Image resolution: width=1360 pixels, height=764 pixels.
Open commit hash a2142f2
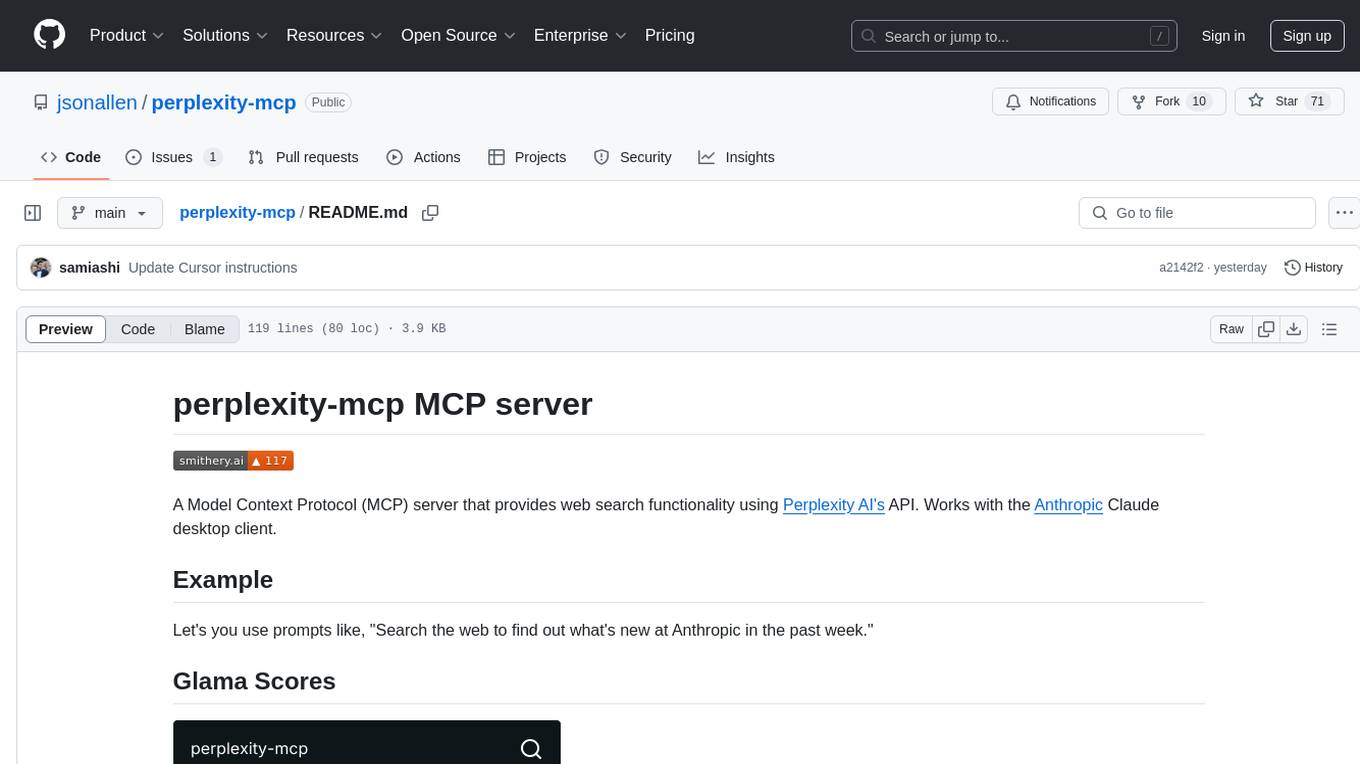1181,268
